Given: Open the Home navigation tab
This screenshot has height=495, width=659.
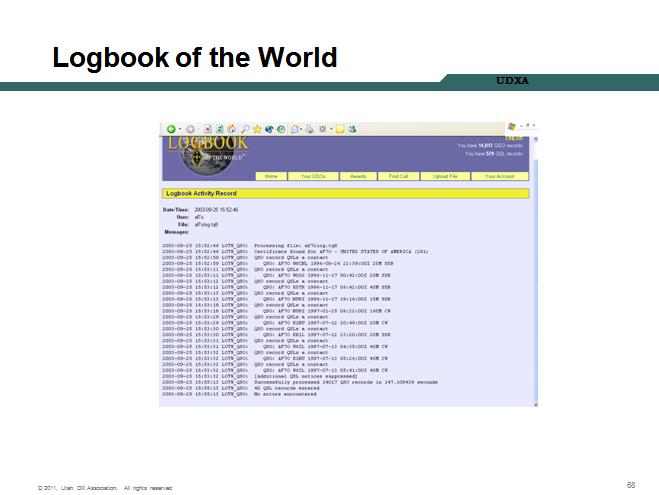Looking at the screenshot, I should point(271,176).
